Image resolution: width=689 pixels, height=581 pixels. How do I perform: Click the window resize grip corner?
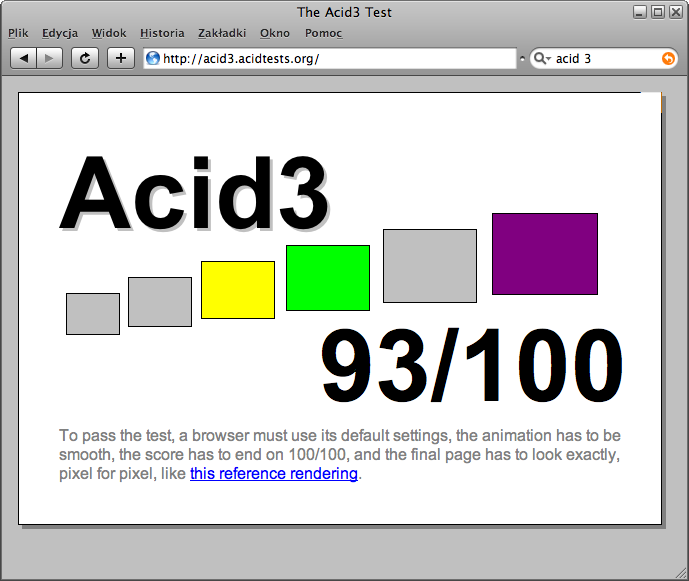point(681,573)
